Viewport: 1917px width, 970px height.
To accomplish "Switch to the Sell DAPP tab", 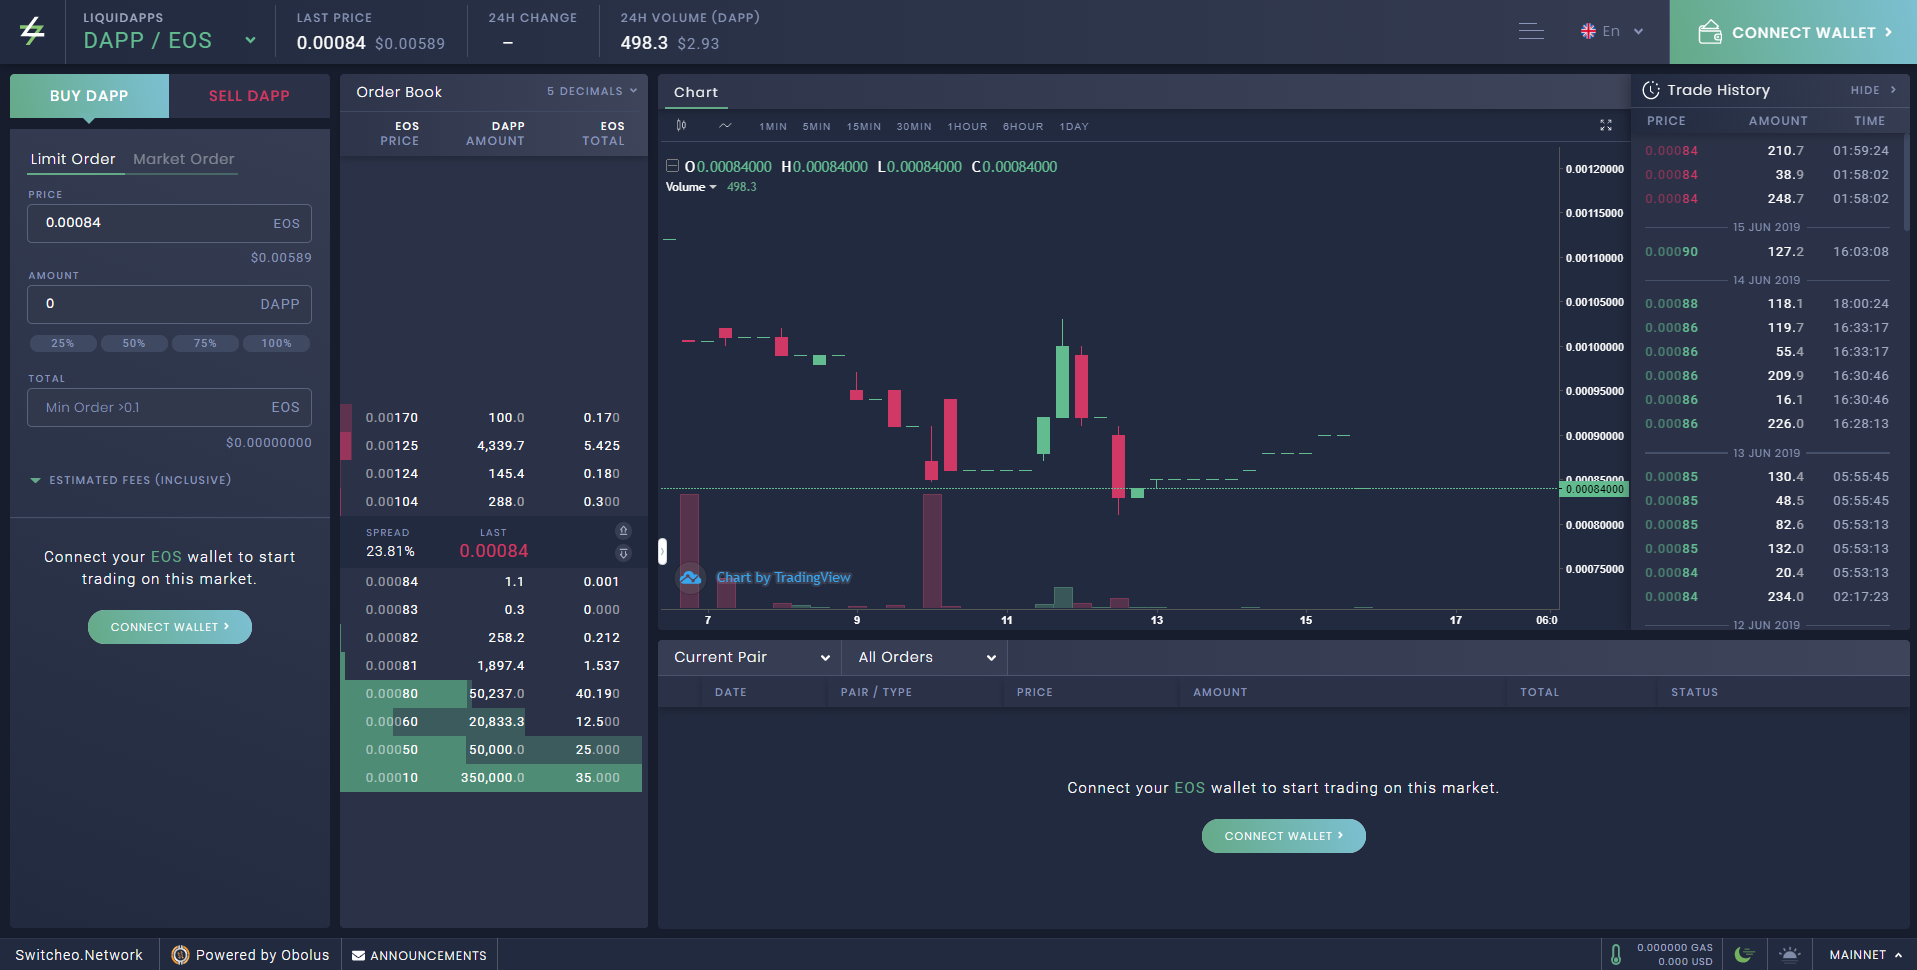I will [249, 96].
